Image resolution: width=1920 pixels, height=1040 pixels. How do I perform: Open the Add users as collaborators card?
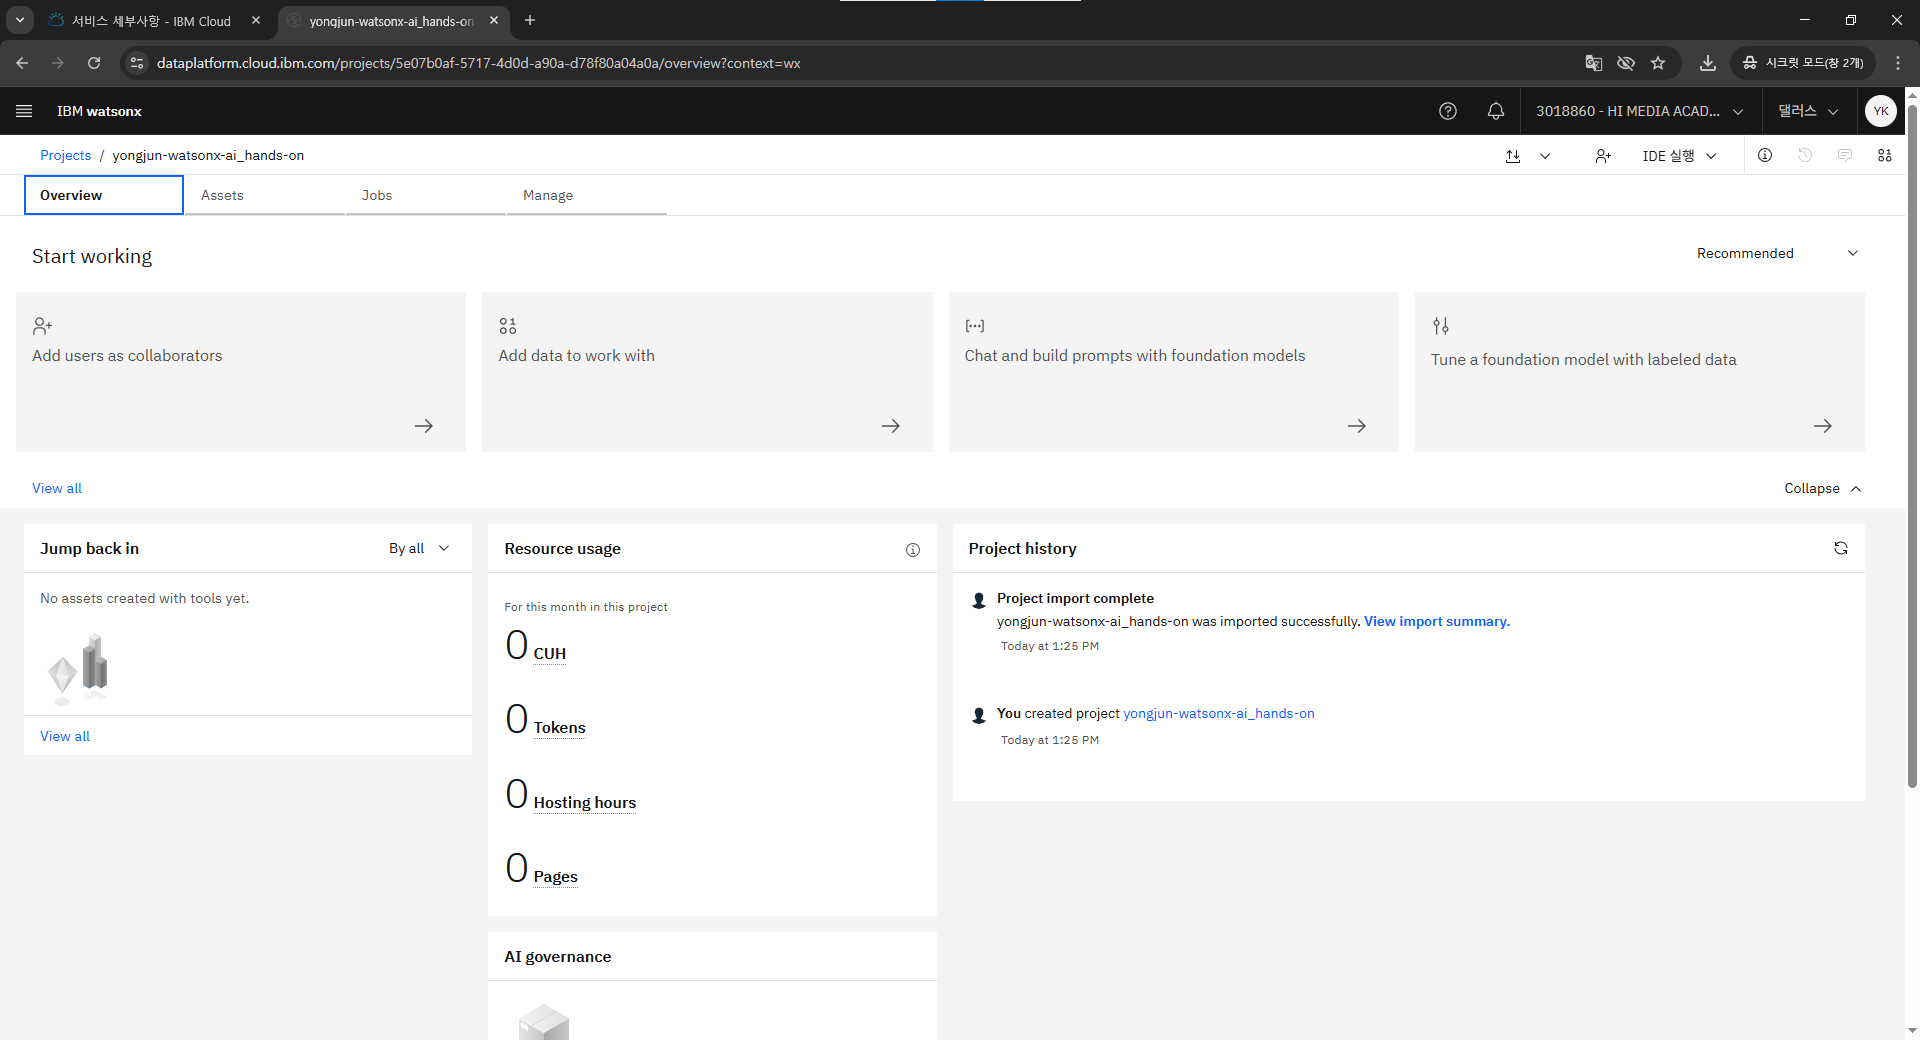(x=241, y=372)
